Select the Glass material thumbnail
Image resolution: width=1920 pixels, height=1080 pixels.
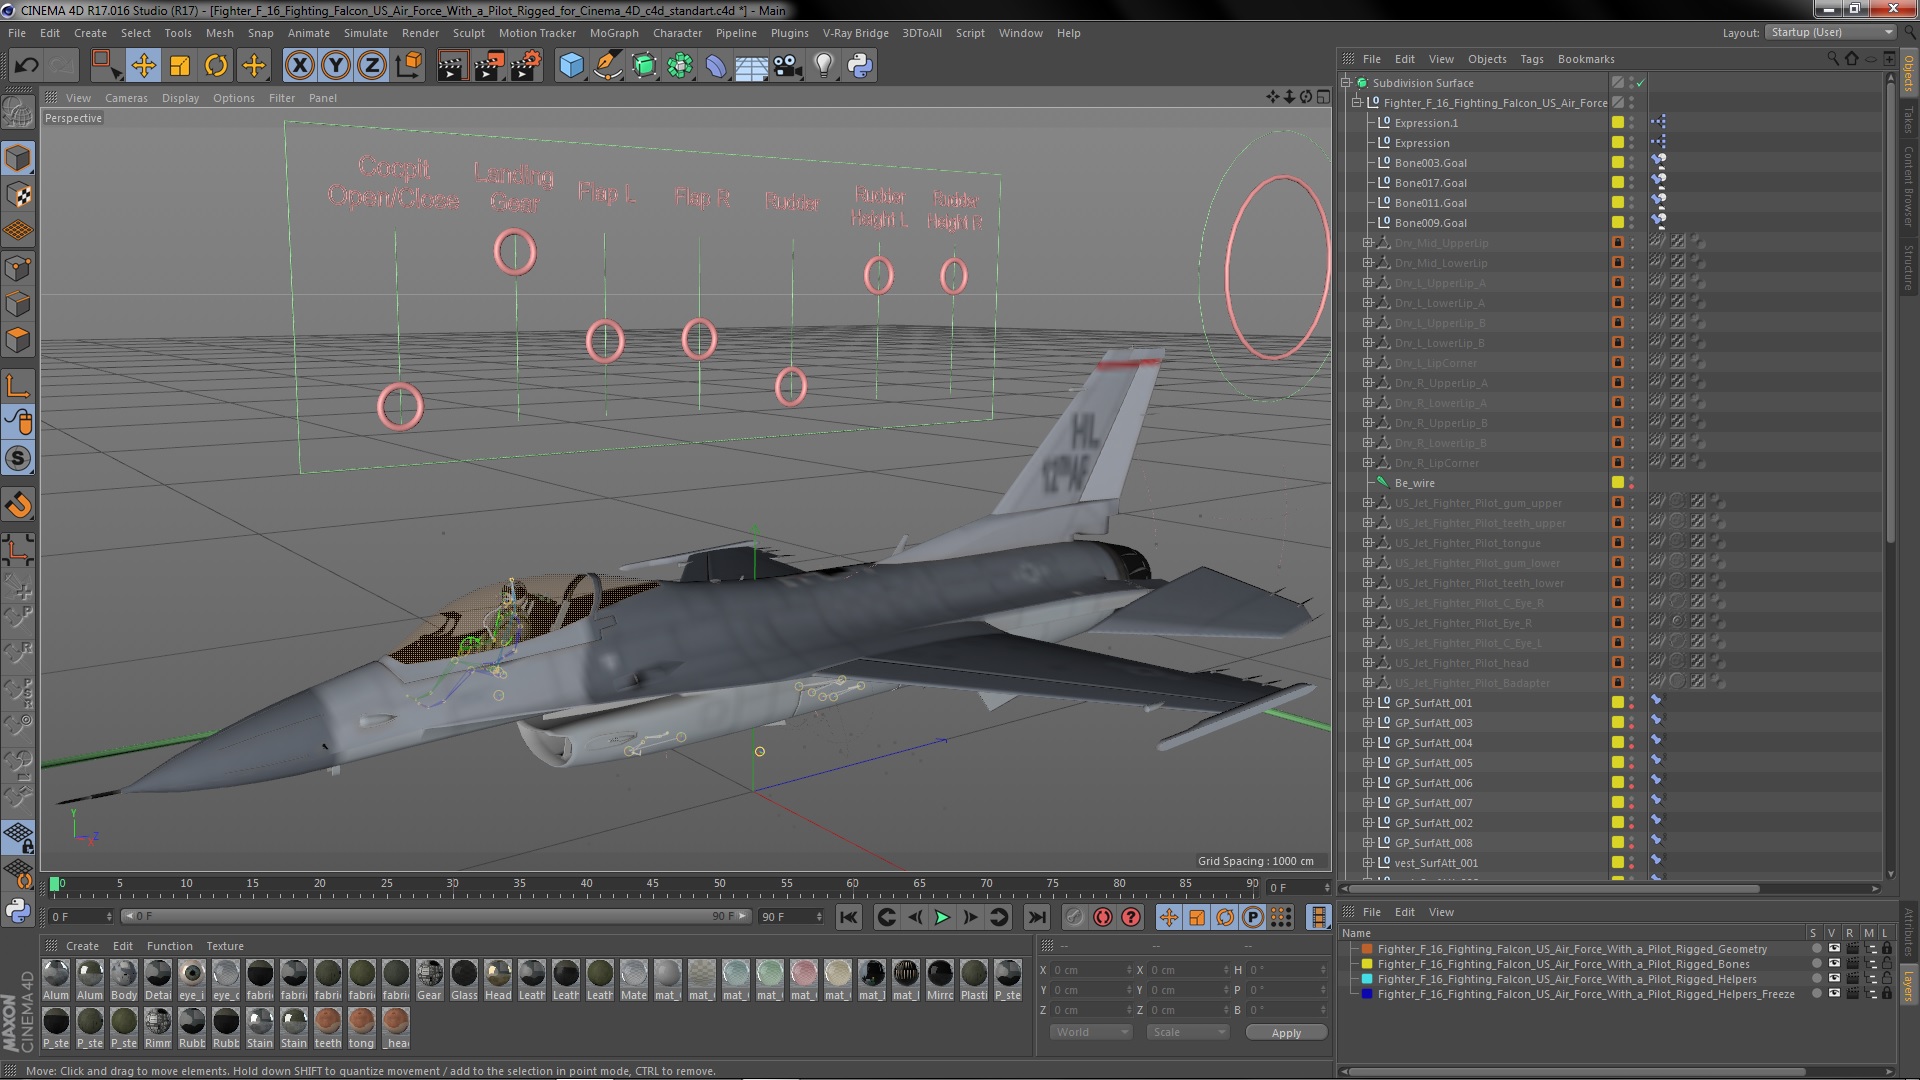[x=464, y=979]
